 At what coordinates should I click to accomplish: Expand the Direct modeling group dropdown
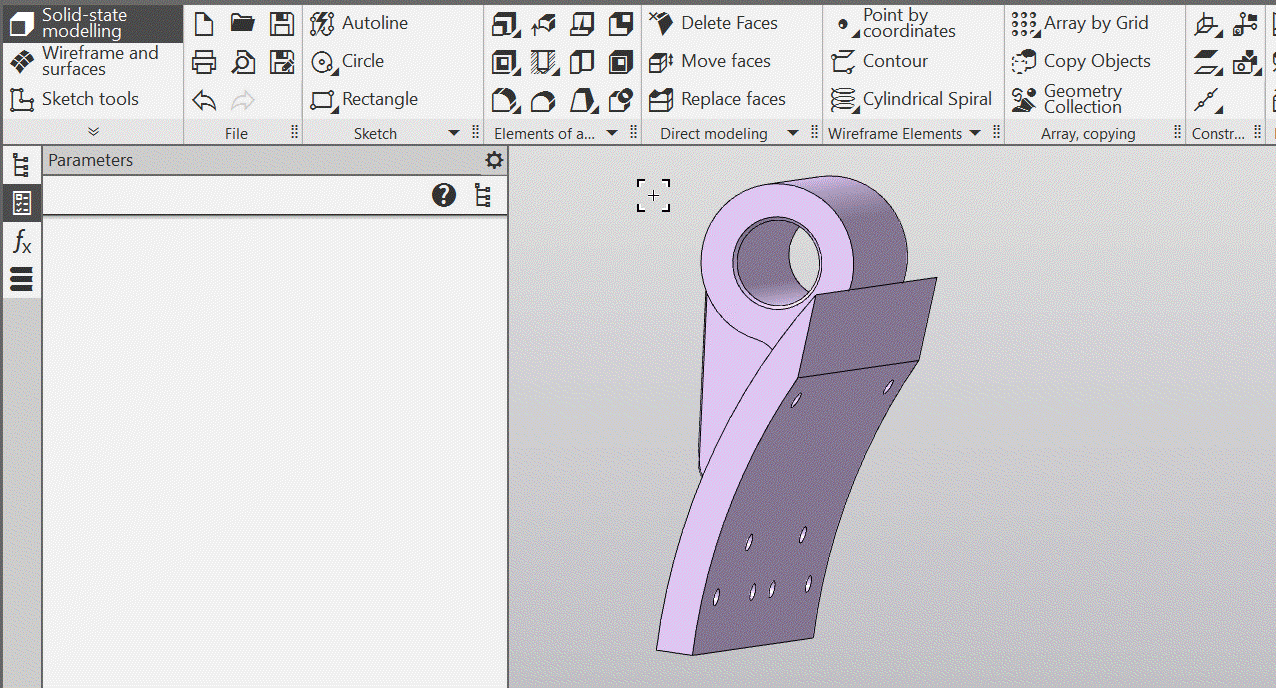pos(793,133)
